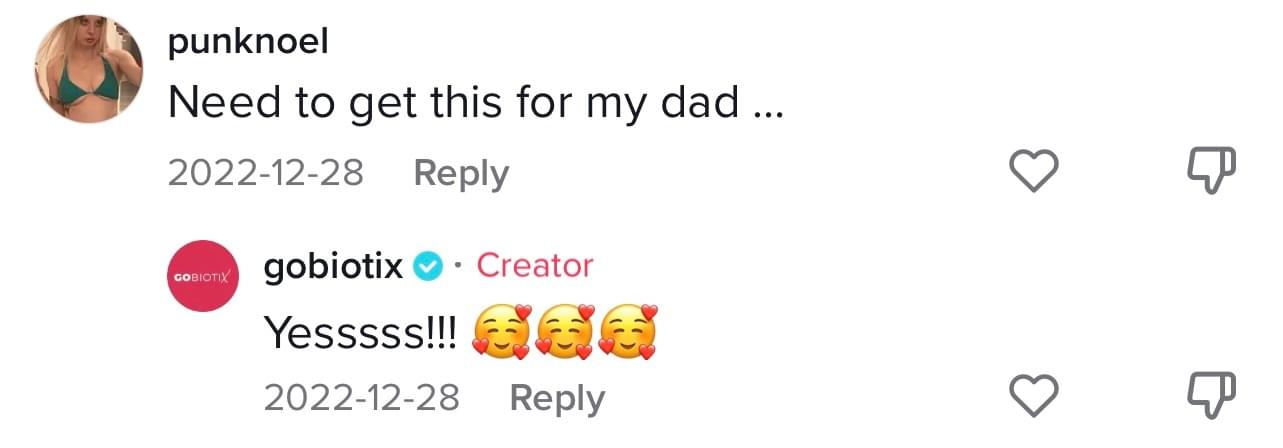Select the "Need to get this" comment text
Image resolution: width=1283 pixels, height=448 pixels.
pos(452,102)
